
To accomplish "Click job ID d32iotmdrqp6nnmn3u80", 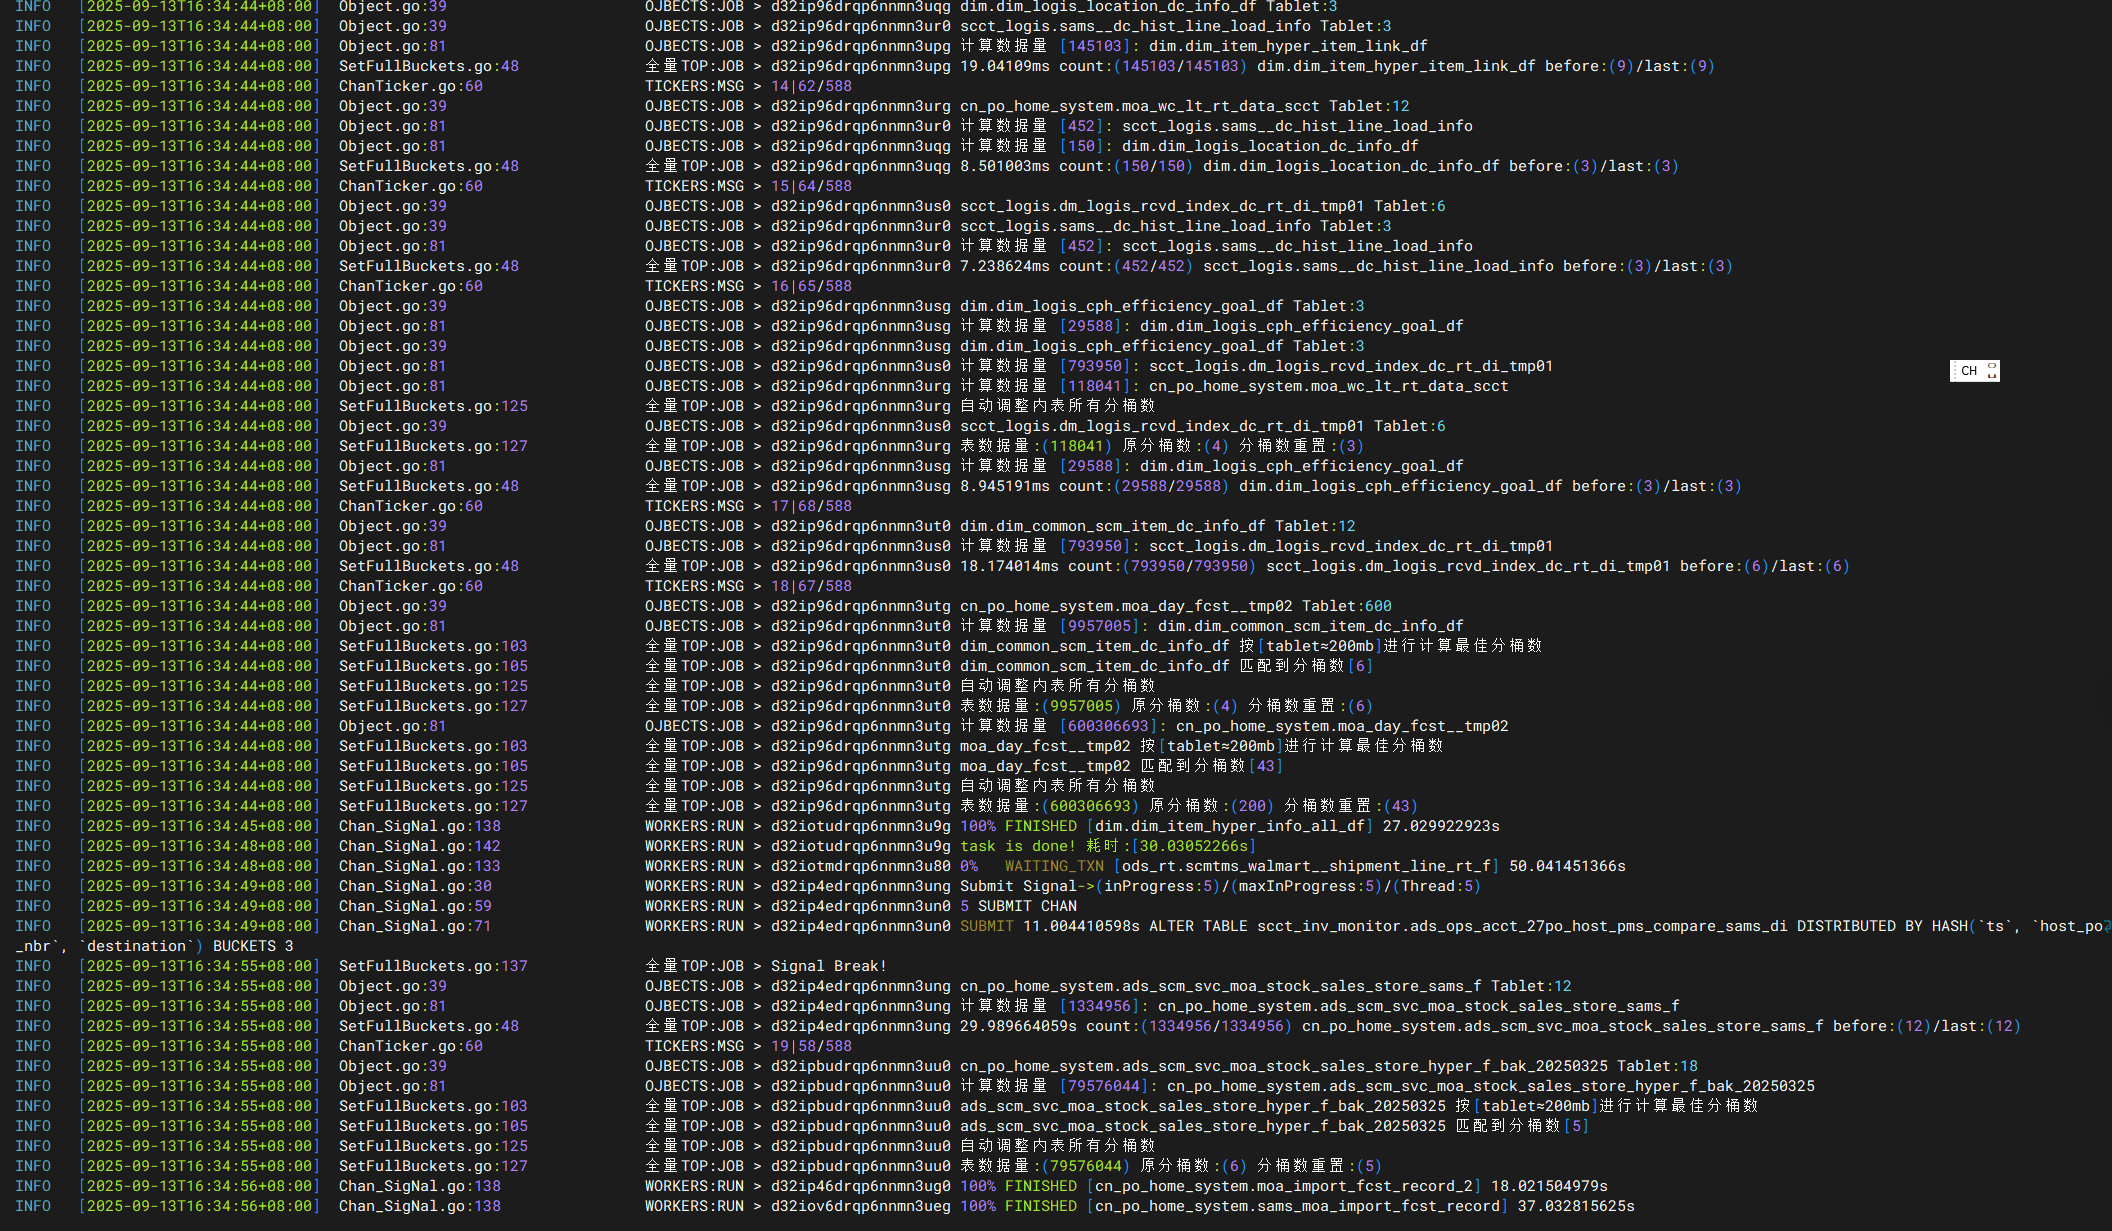I will pos(860,866).
